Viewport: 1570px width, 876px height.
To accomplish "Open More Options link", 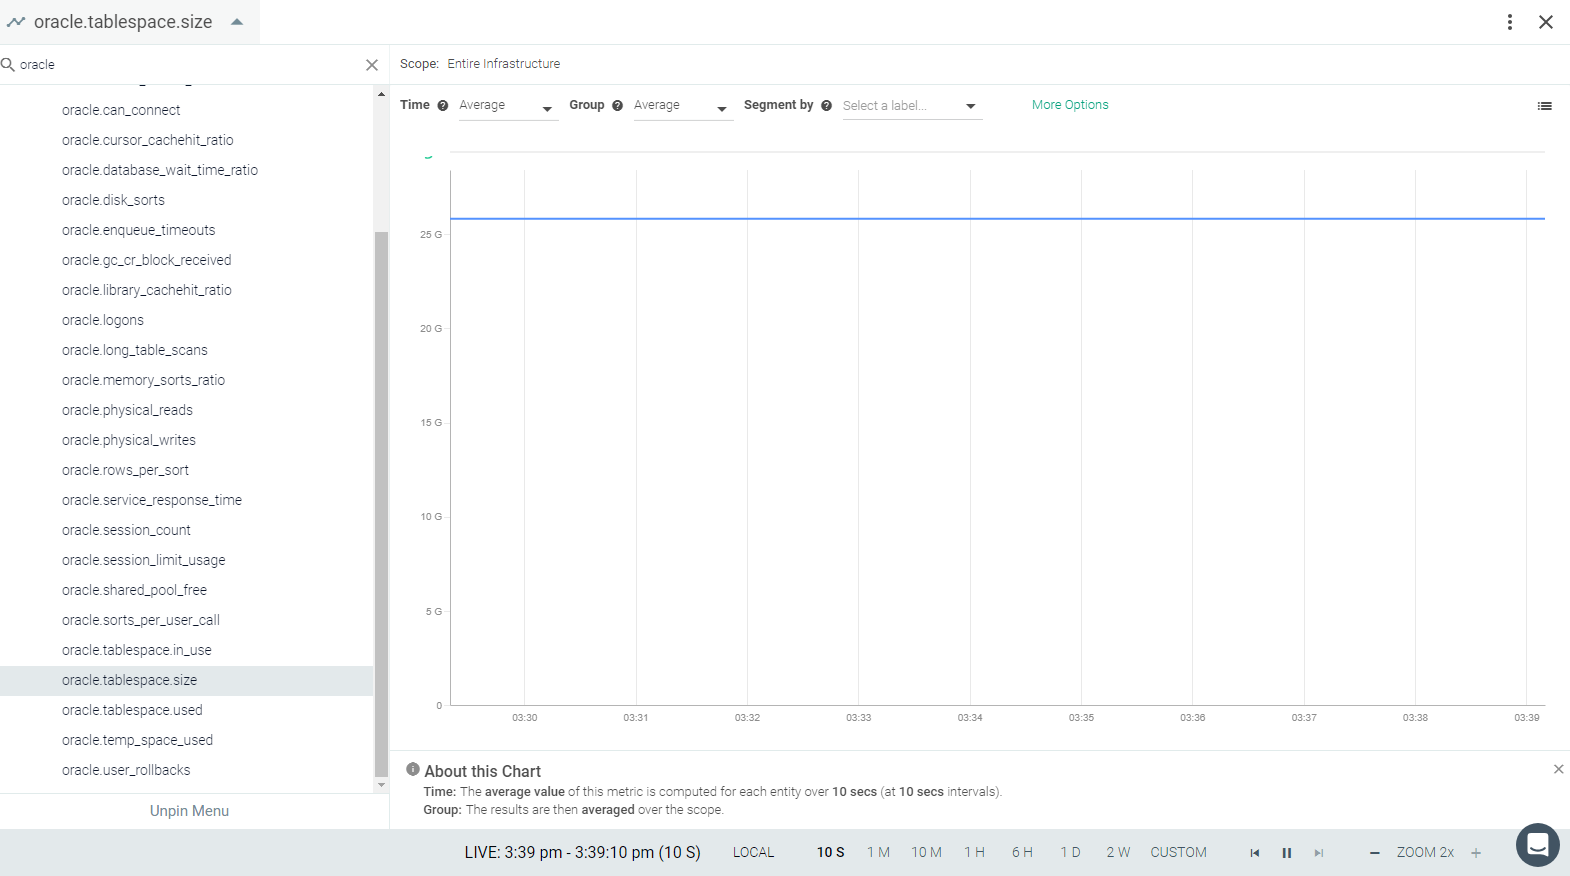I will coord(1070,105).
